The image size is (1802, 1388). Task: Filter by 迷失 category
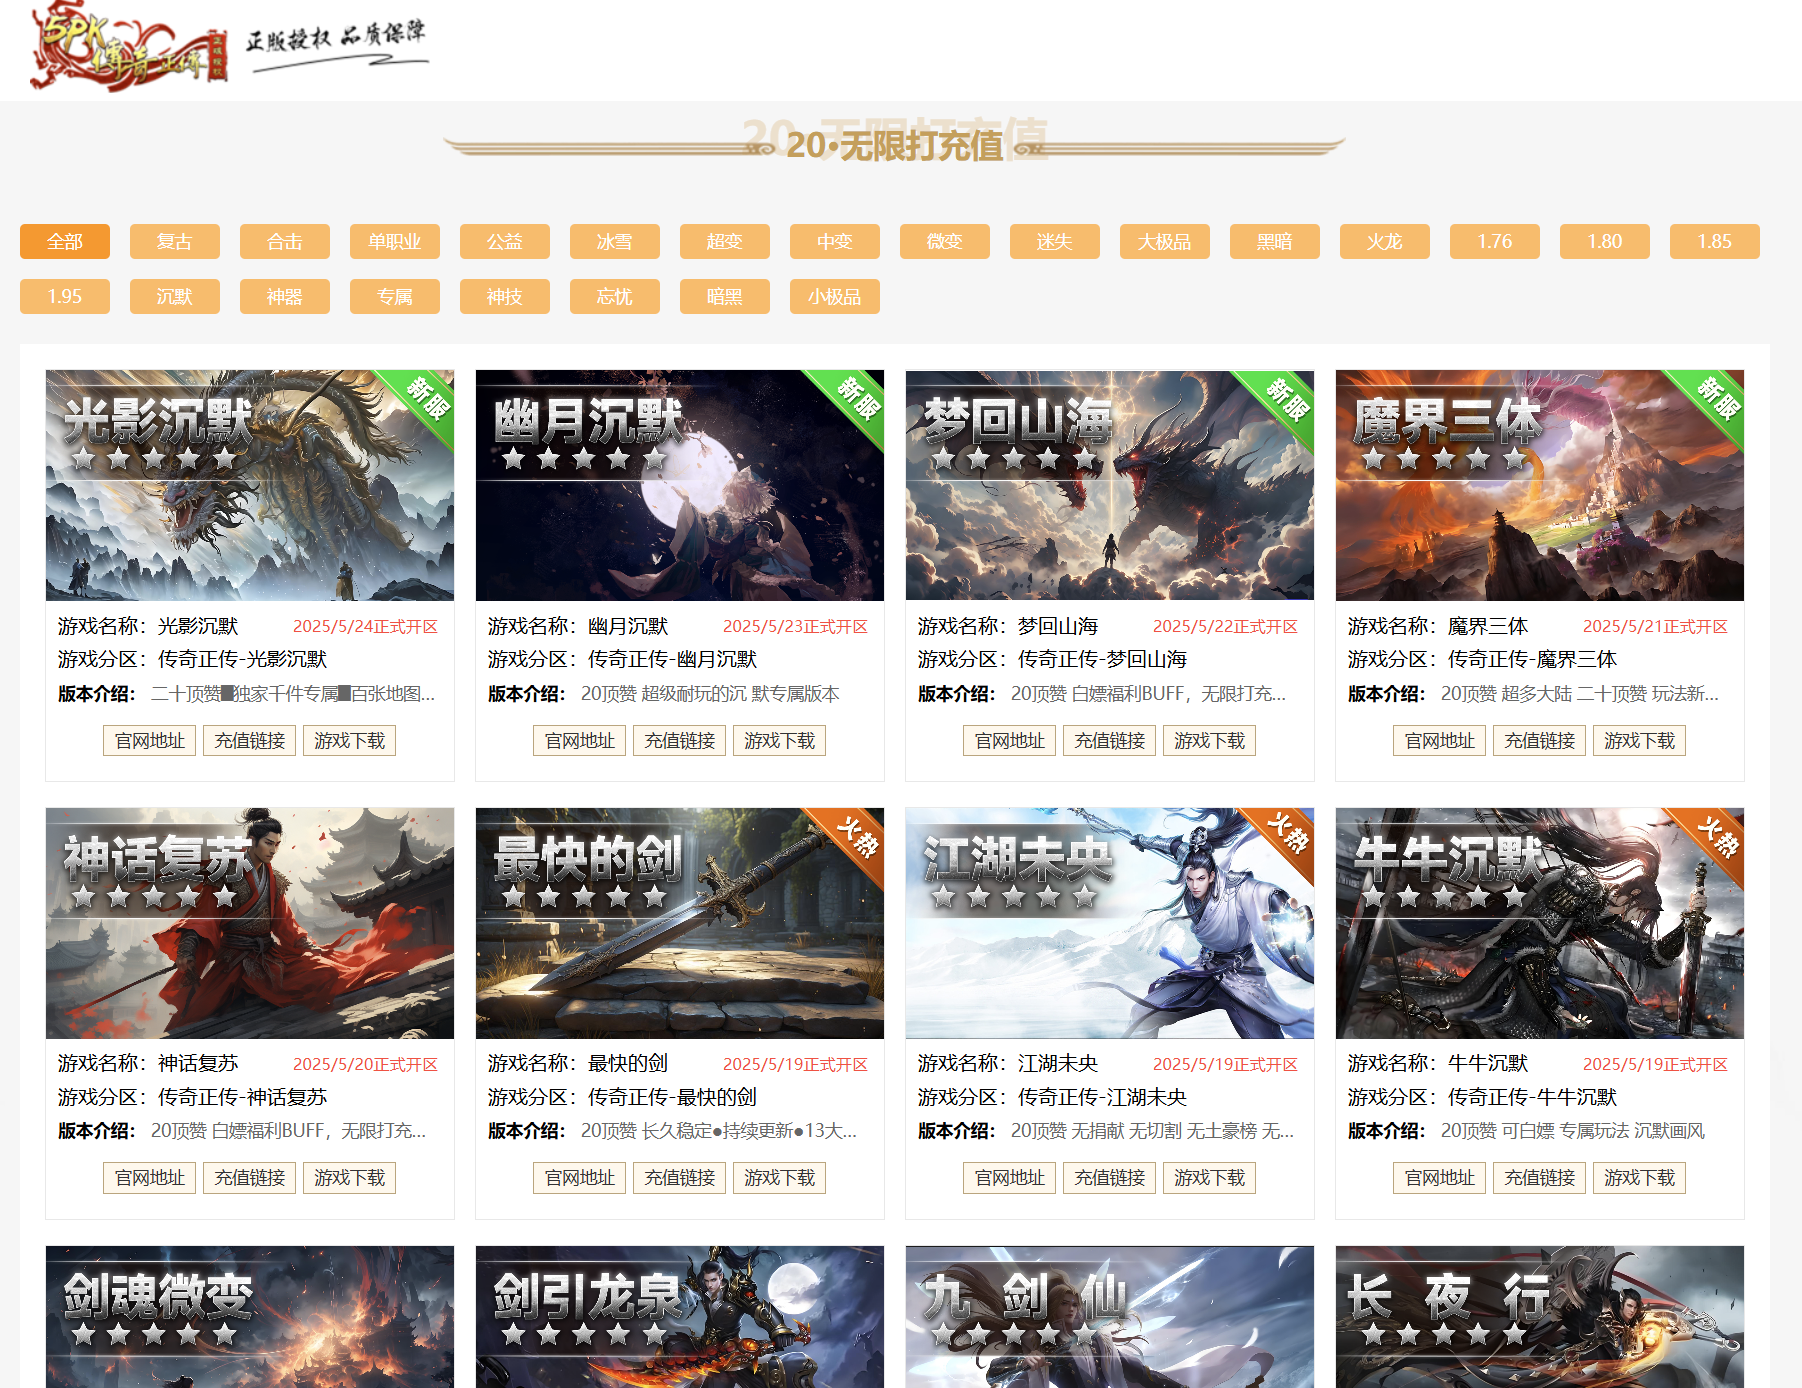tap(1055, 242)
